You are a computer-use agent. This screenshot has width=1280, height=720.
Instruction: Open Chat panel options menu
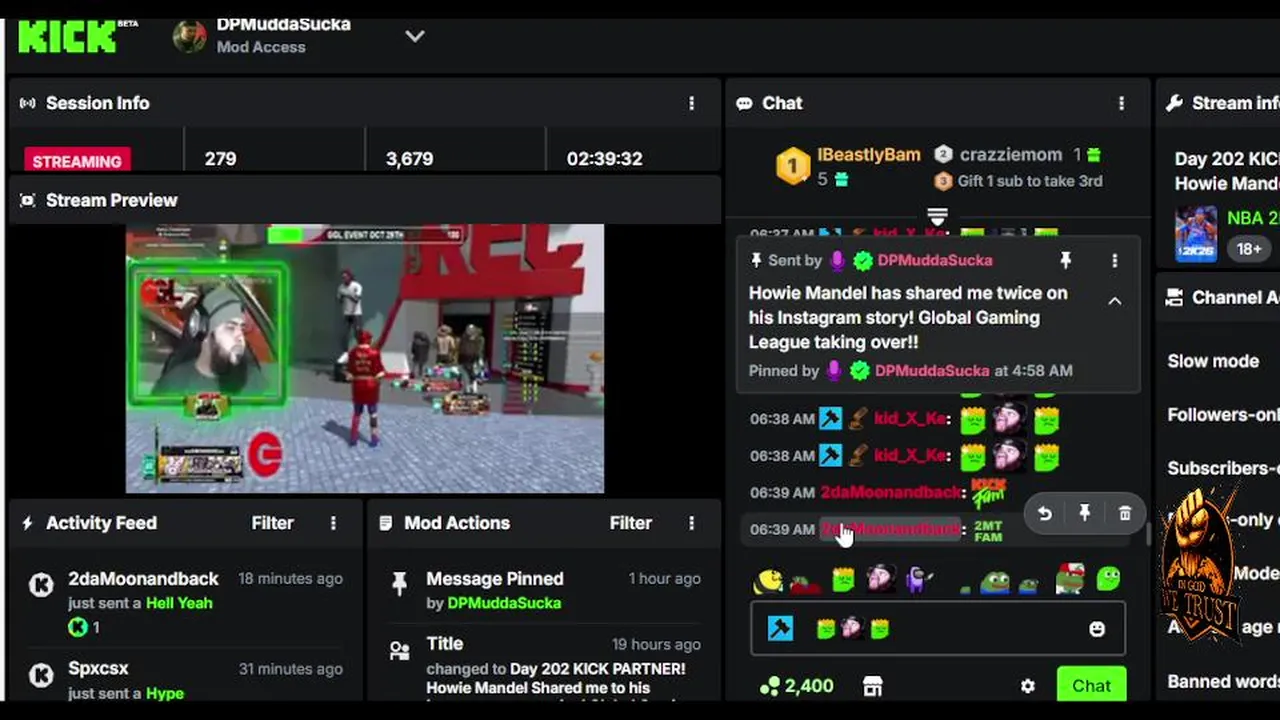tap(1121, 103)
